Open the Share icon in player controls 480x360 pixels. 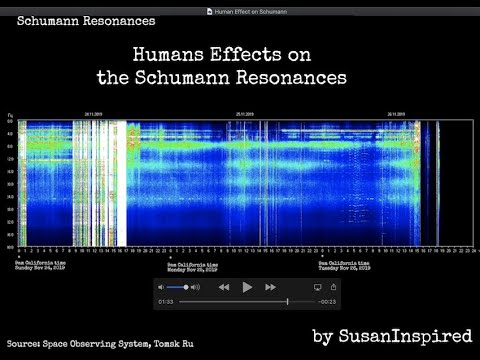click(x=333, y=287)
